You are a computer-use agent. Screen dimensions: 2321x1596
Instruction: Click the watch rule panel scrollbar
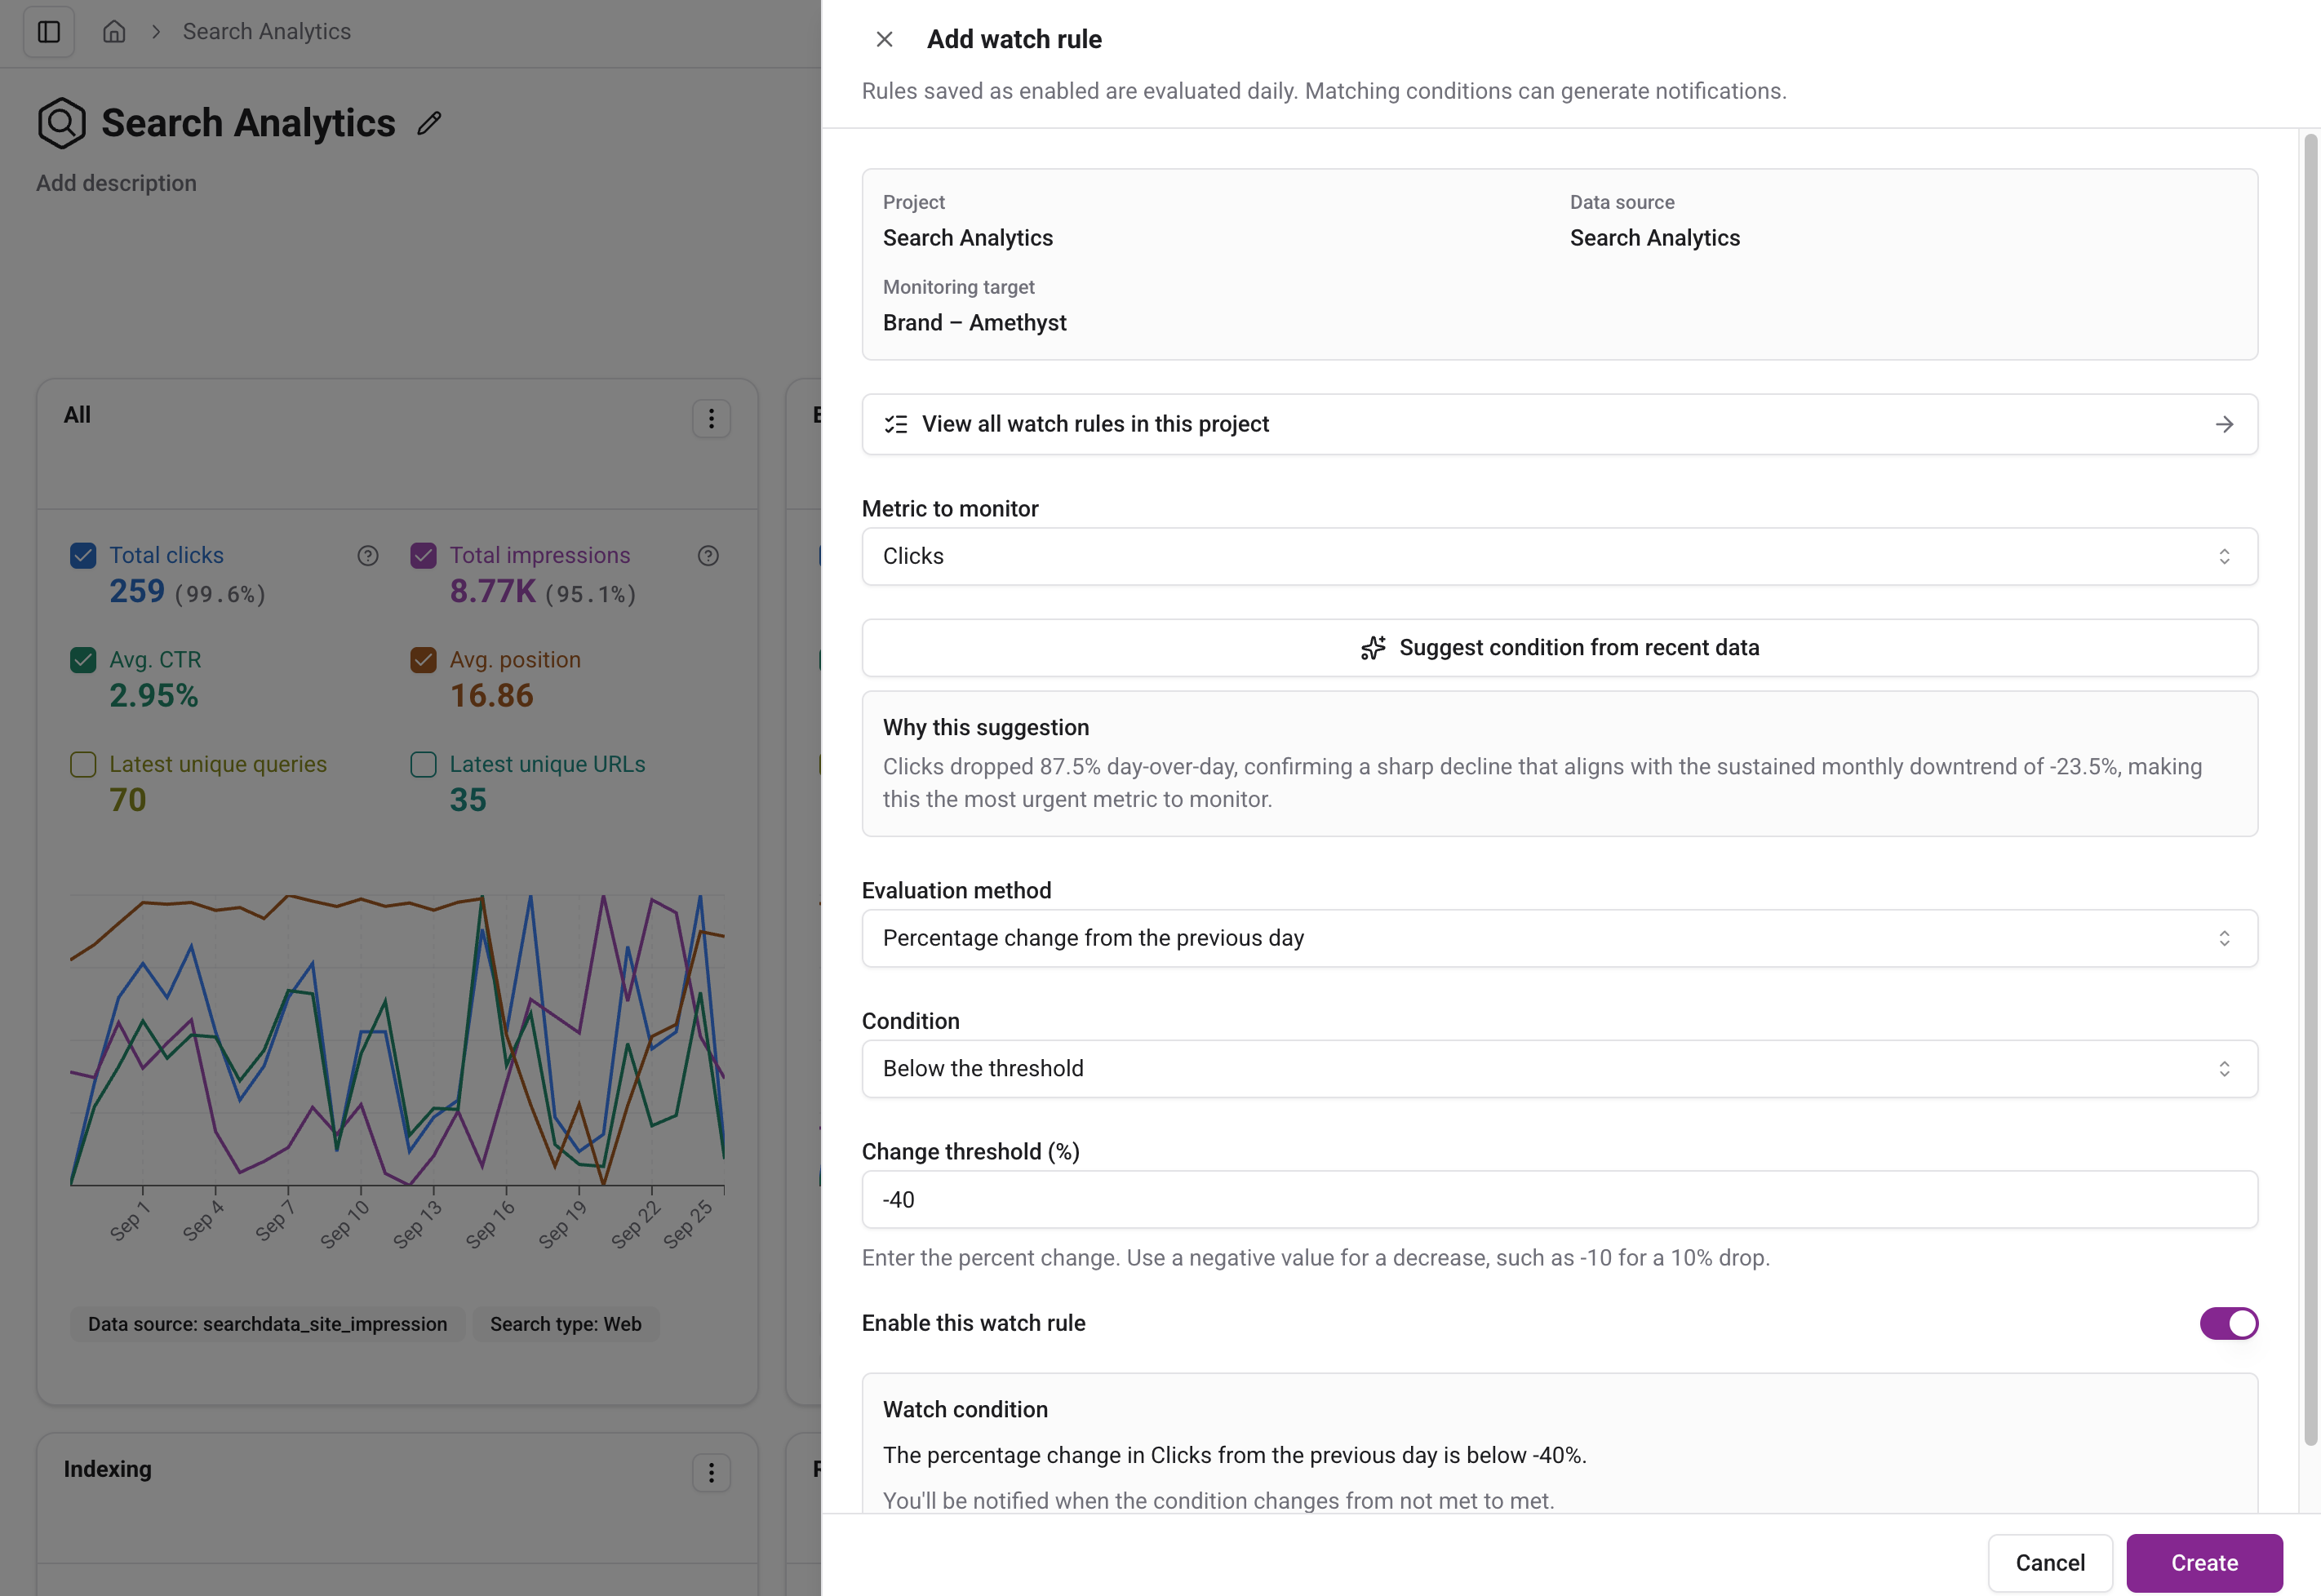coord(2310,790)
